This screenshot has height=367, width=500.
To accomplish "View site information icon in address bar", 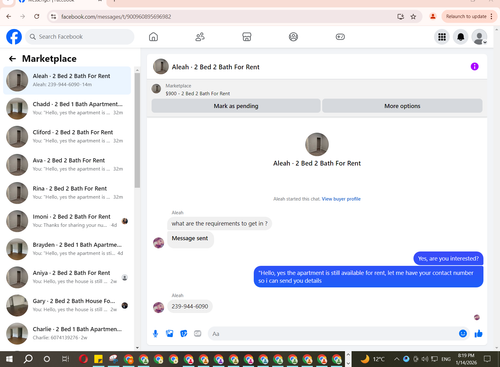I will 53,16.
